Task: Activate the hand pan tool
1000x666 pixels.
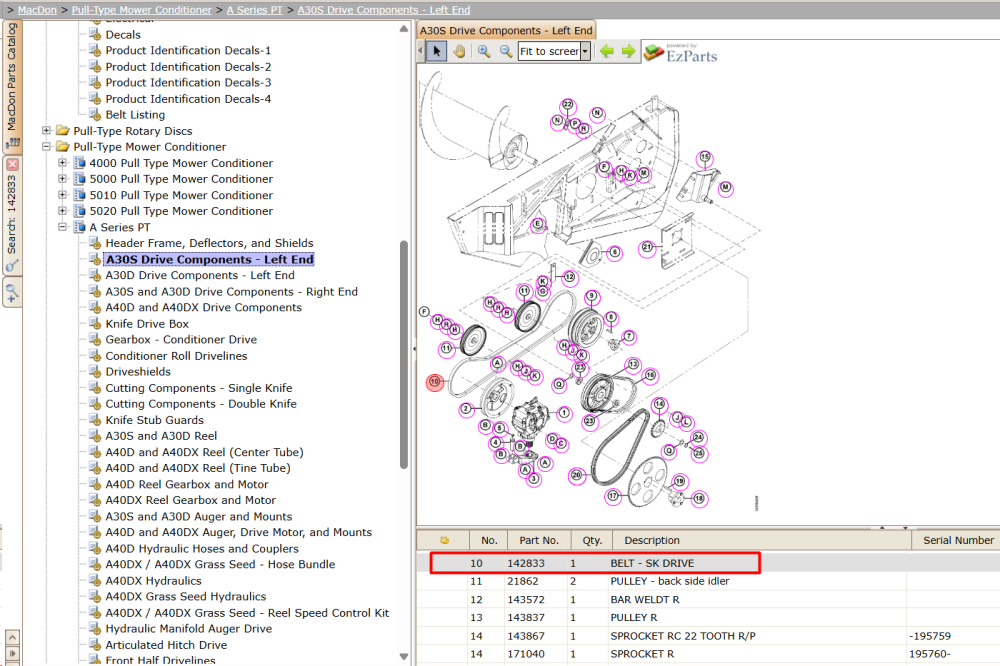Action: pos(459,51)
